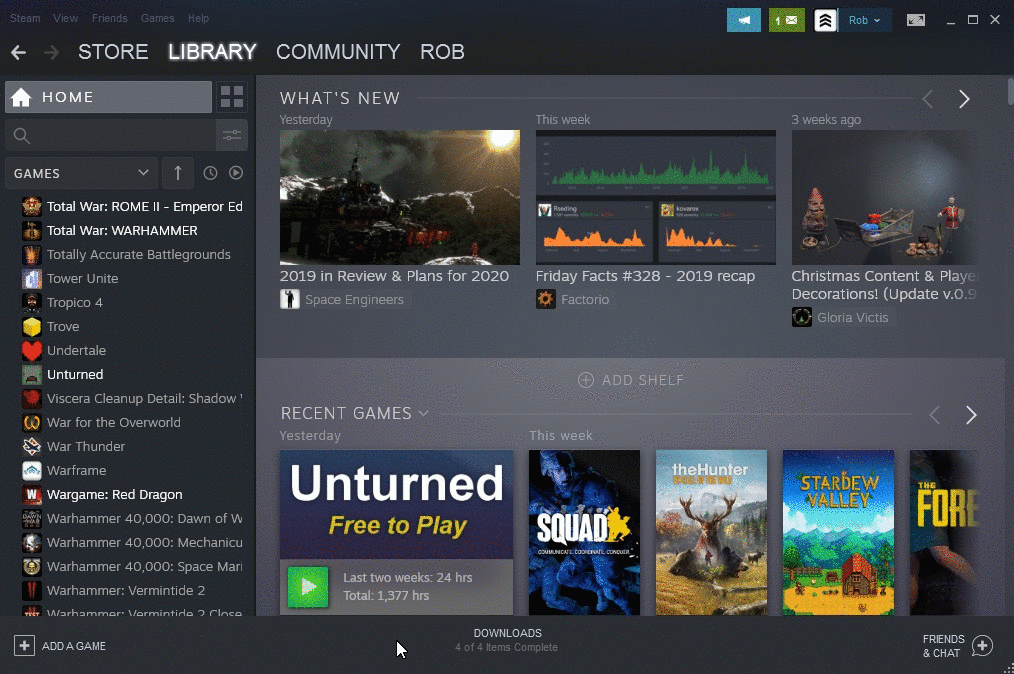This screenshot has height=674, width=1014.
Task: Open the Games menu
Action: (158, 18)
